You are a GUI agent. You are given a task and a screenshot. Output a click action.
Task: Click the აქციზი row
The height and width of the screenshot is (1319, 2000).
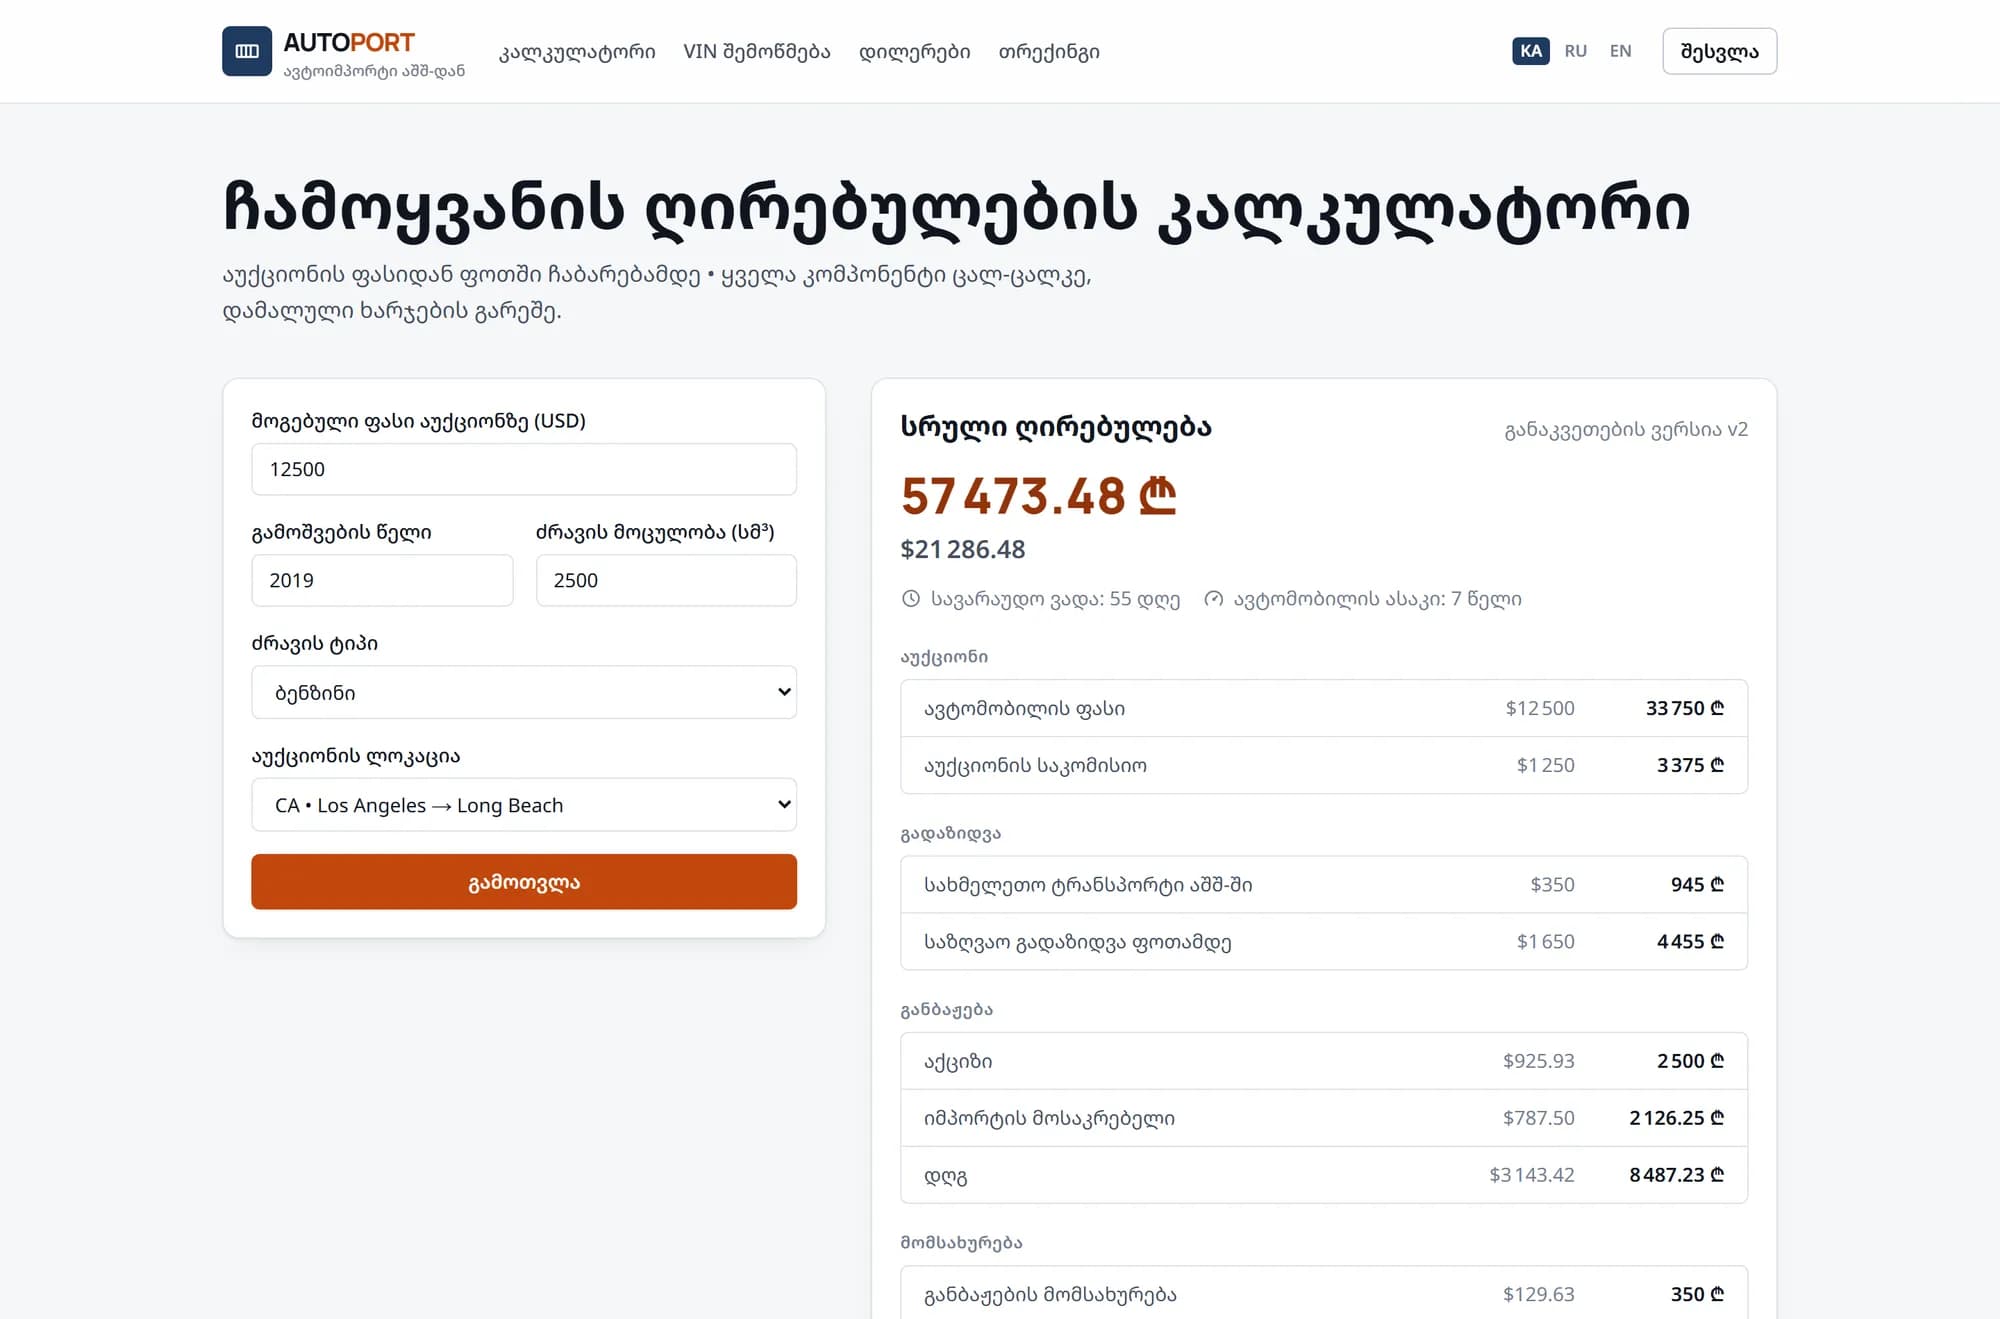coord(1324,1061)
